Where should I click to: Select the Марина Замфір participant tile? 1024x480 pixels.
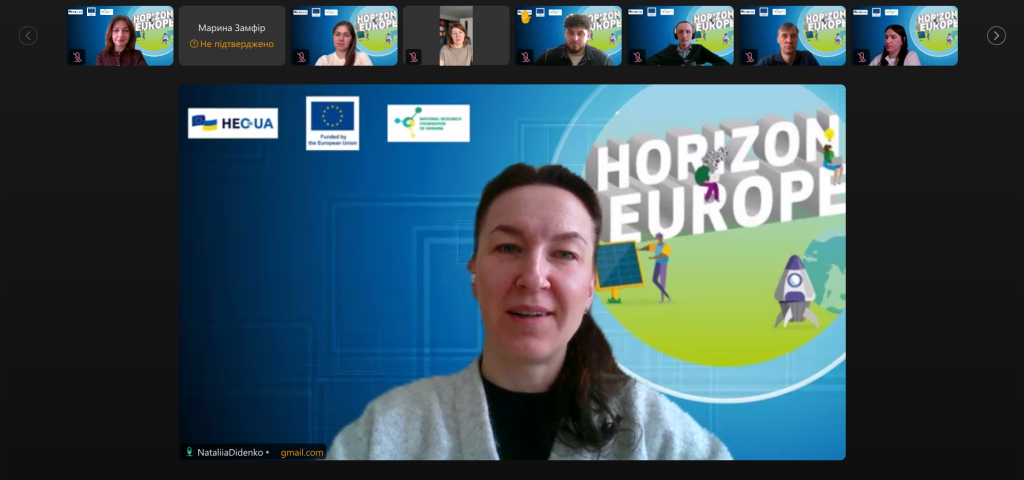pyautogui.click(x=232, y=35)
